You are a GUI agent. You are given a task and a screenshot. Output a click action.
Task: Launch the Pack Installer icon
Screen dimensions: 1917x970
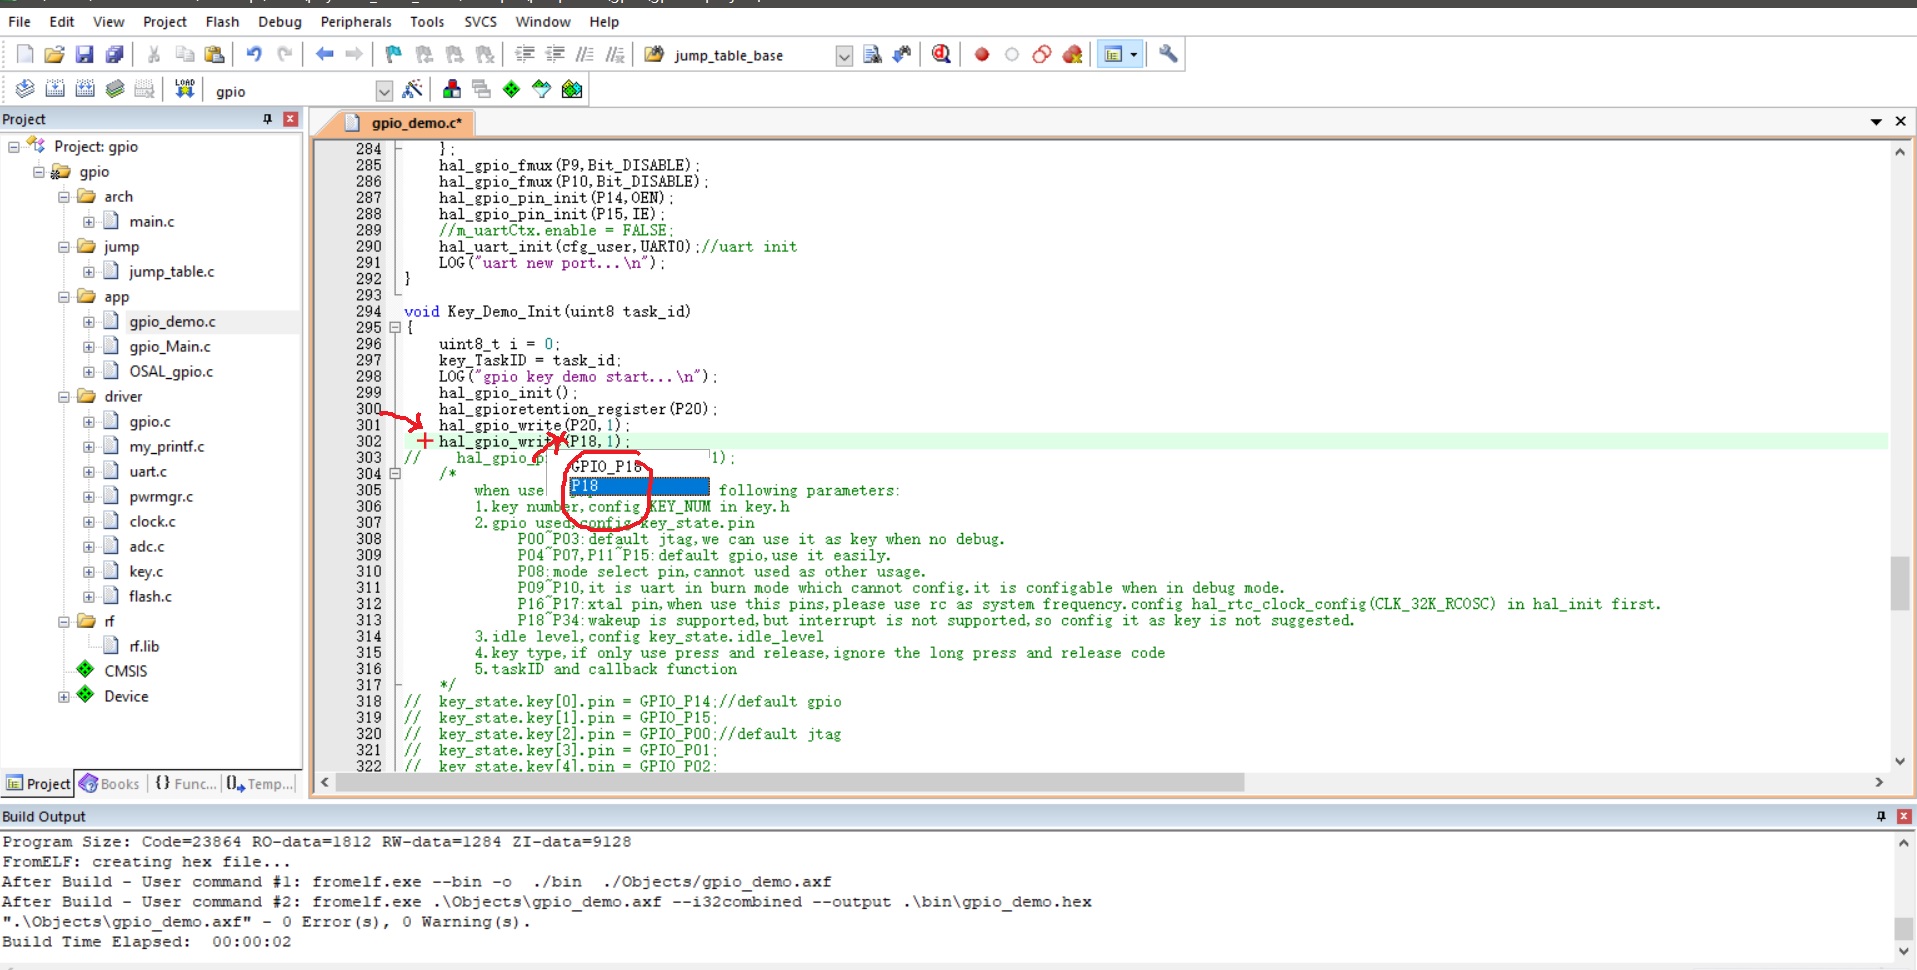[572, 90]
